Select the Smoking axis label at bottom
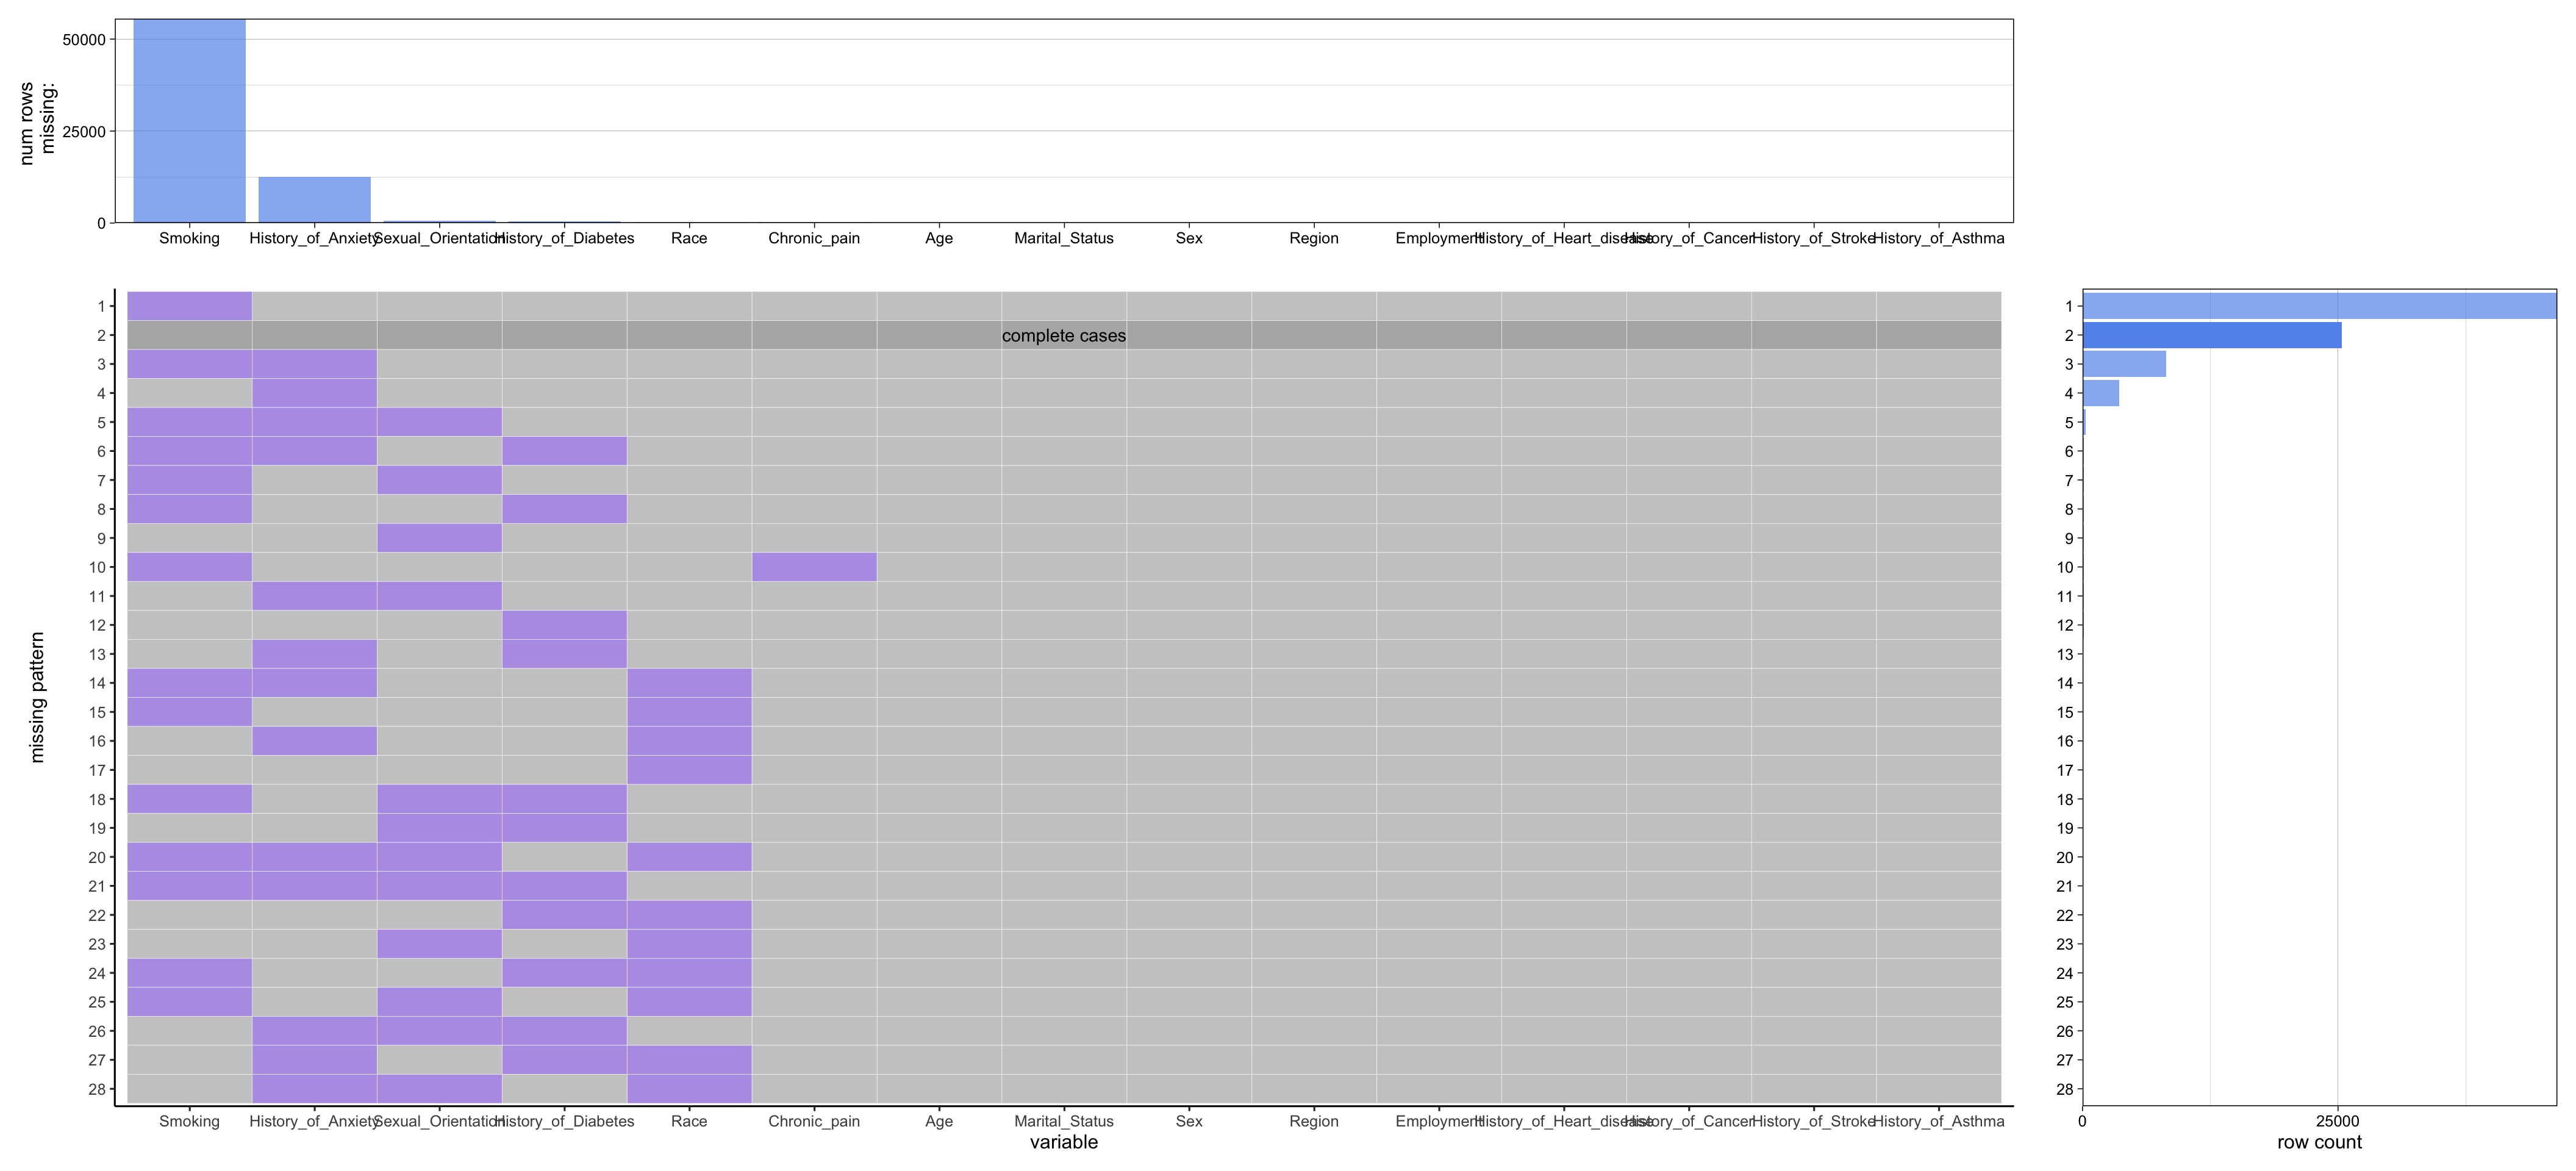Screen dimensions: 2576x1171 tap(190, 1121)
